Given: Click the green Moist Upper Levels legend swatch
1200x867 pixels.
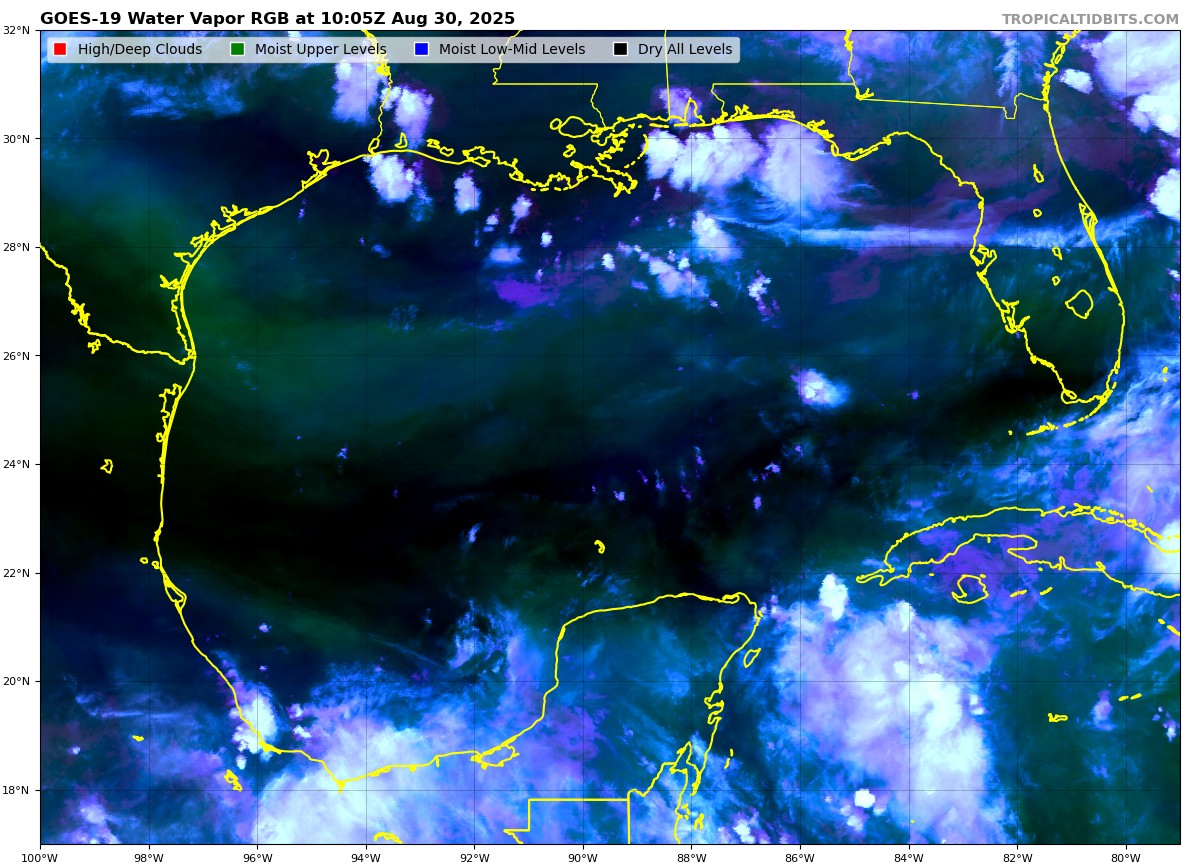Looking at the screenshot, I should [x=237, y=49].
